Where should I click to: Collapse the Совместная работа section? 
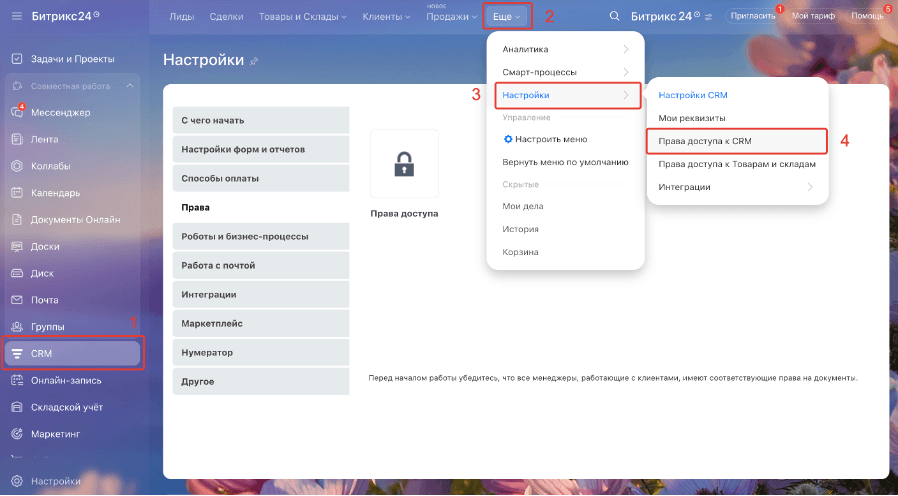[x=129, y=86]
